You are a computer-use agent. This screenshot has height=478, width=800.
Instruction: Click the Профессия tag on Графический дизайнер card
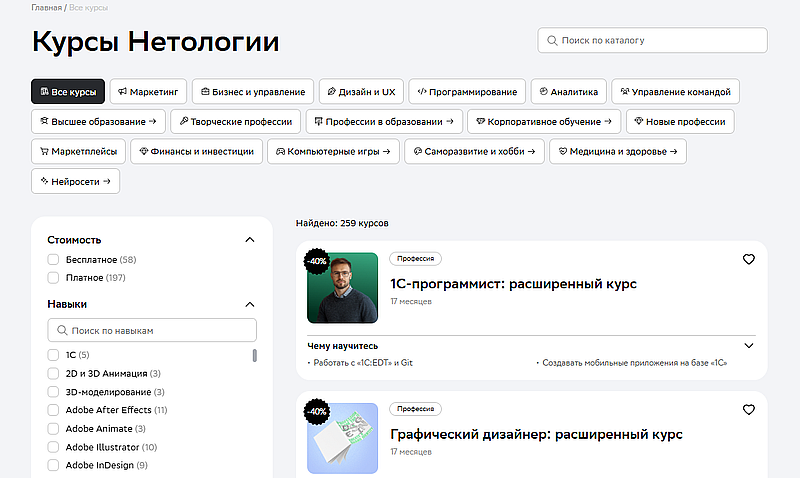pos(415,409)
